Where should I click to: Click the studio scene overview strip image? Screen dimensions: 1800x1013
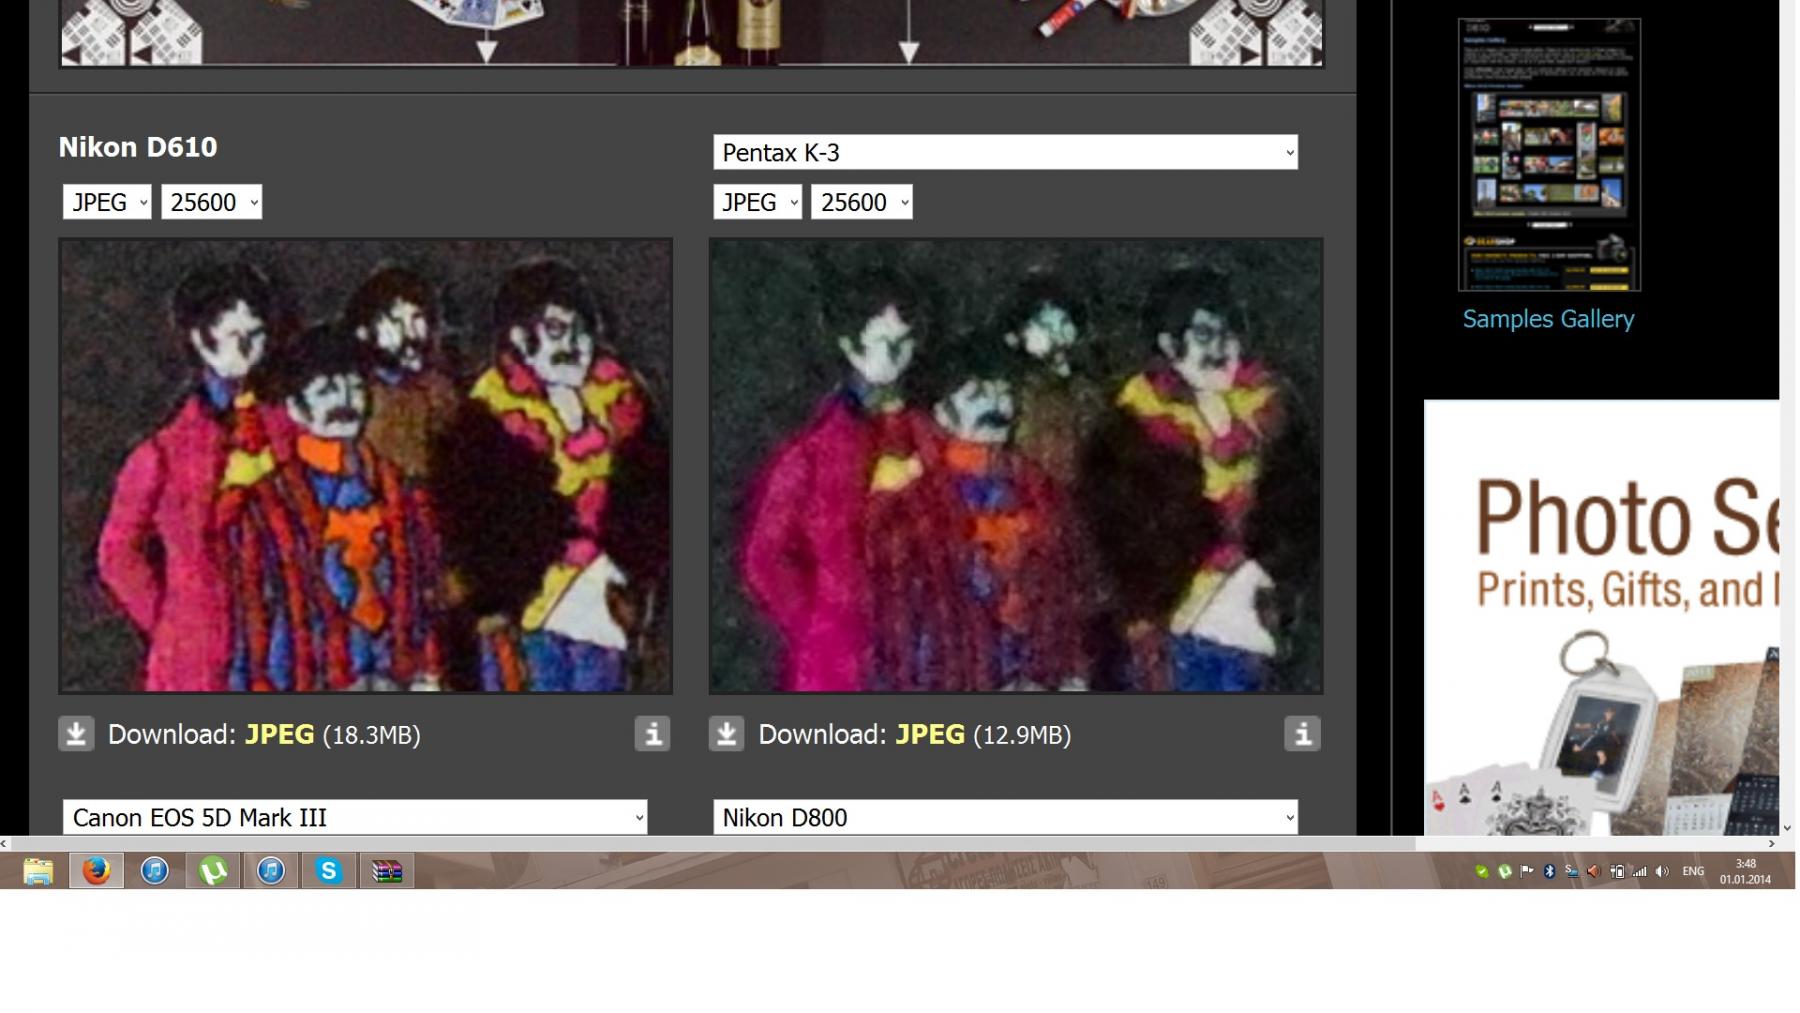(692, 33)
